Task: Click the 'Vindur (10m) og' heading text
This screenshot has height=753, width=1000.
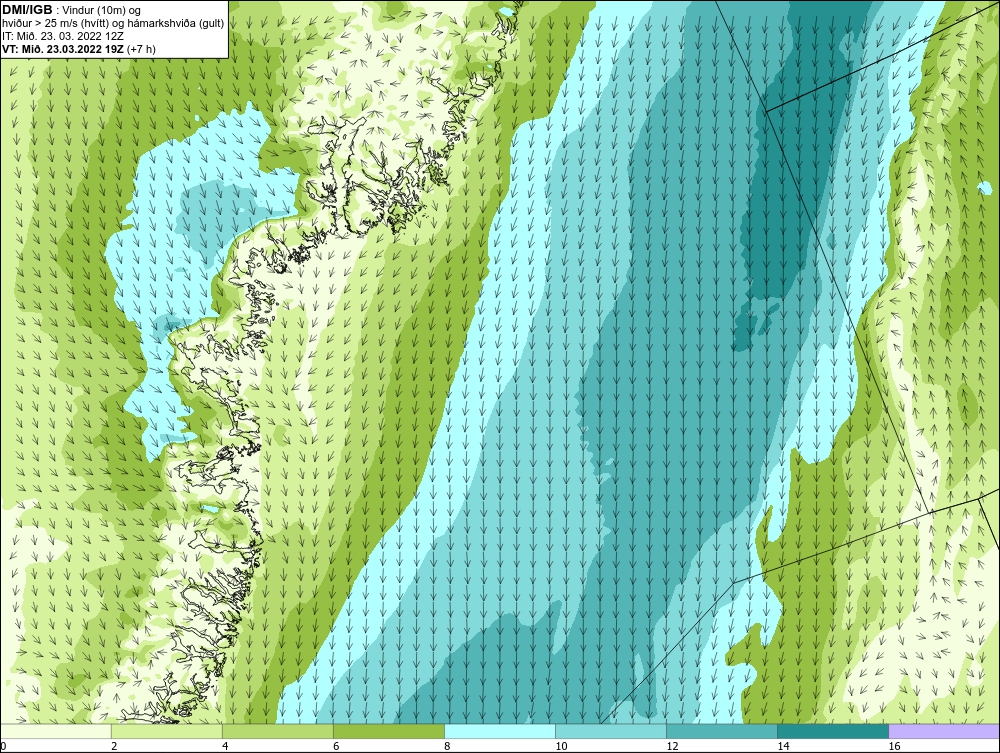Action: 101,11
